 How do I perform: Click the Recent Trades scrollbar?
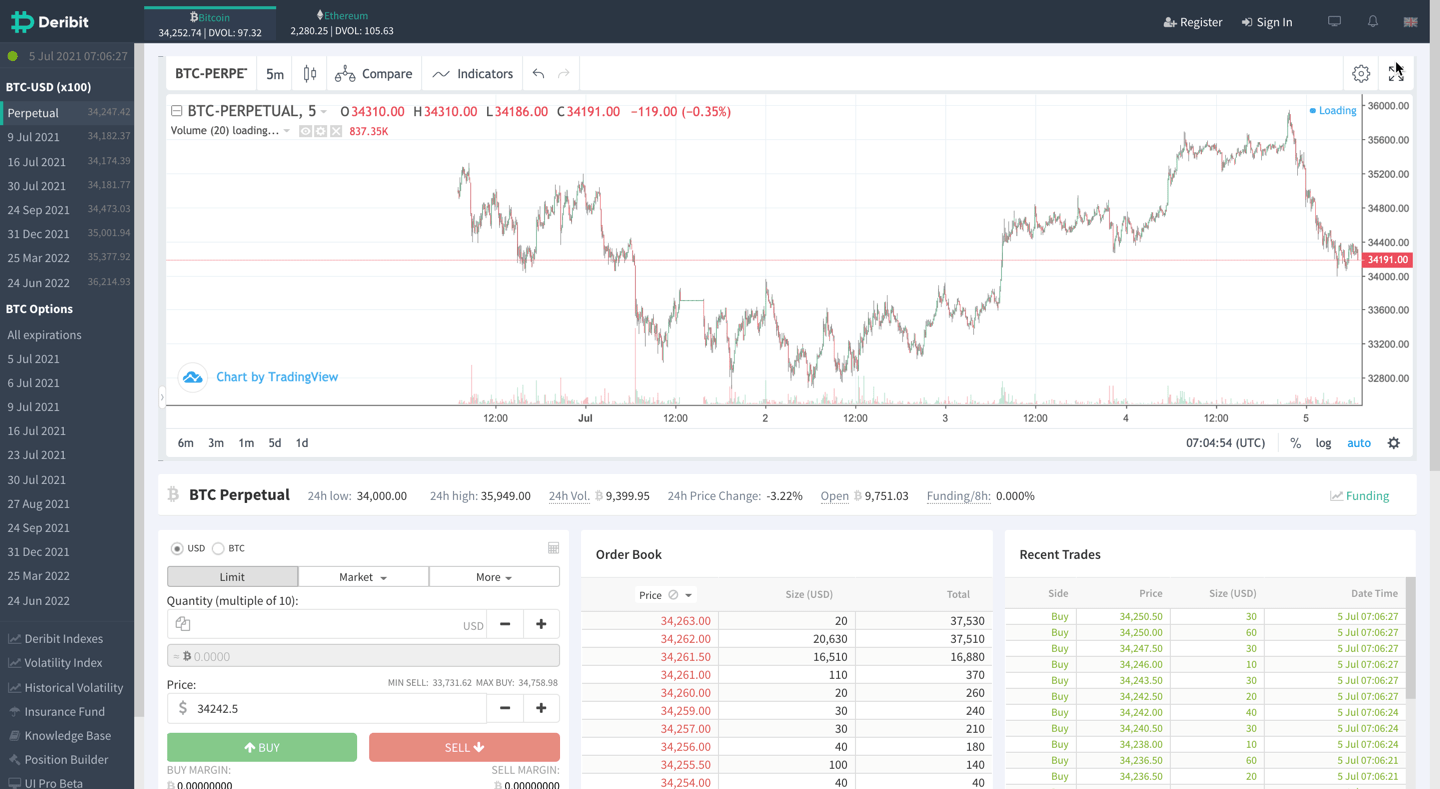point(1411,638)
